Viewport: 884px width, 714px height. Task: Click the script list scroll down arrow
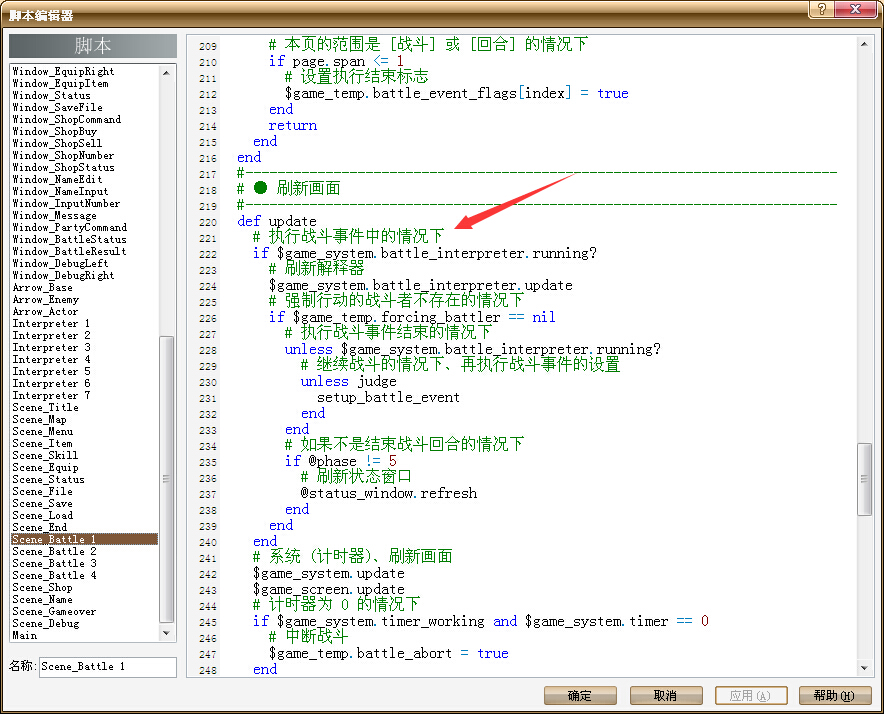166,633
